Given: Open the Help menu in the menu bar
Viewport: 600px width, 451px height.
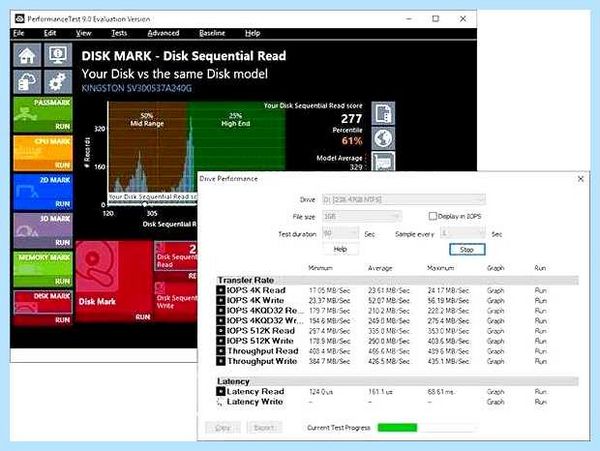Looking at the screenshot, I should [x=253, y=33].
